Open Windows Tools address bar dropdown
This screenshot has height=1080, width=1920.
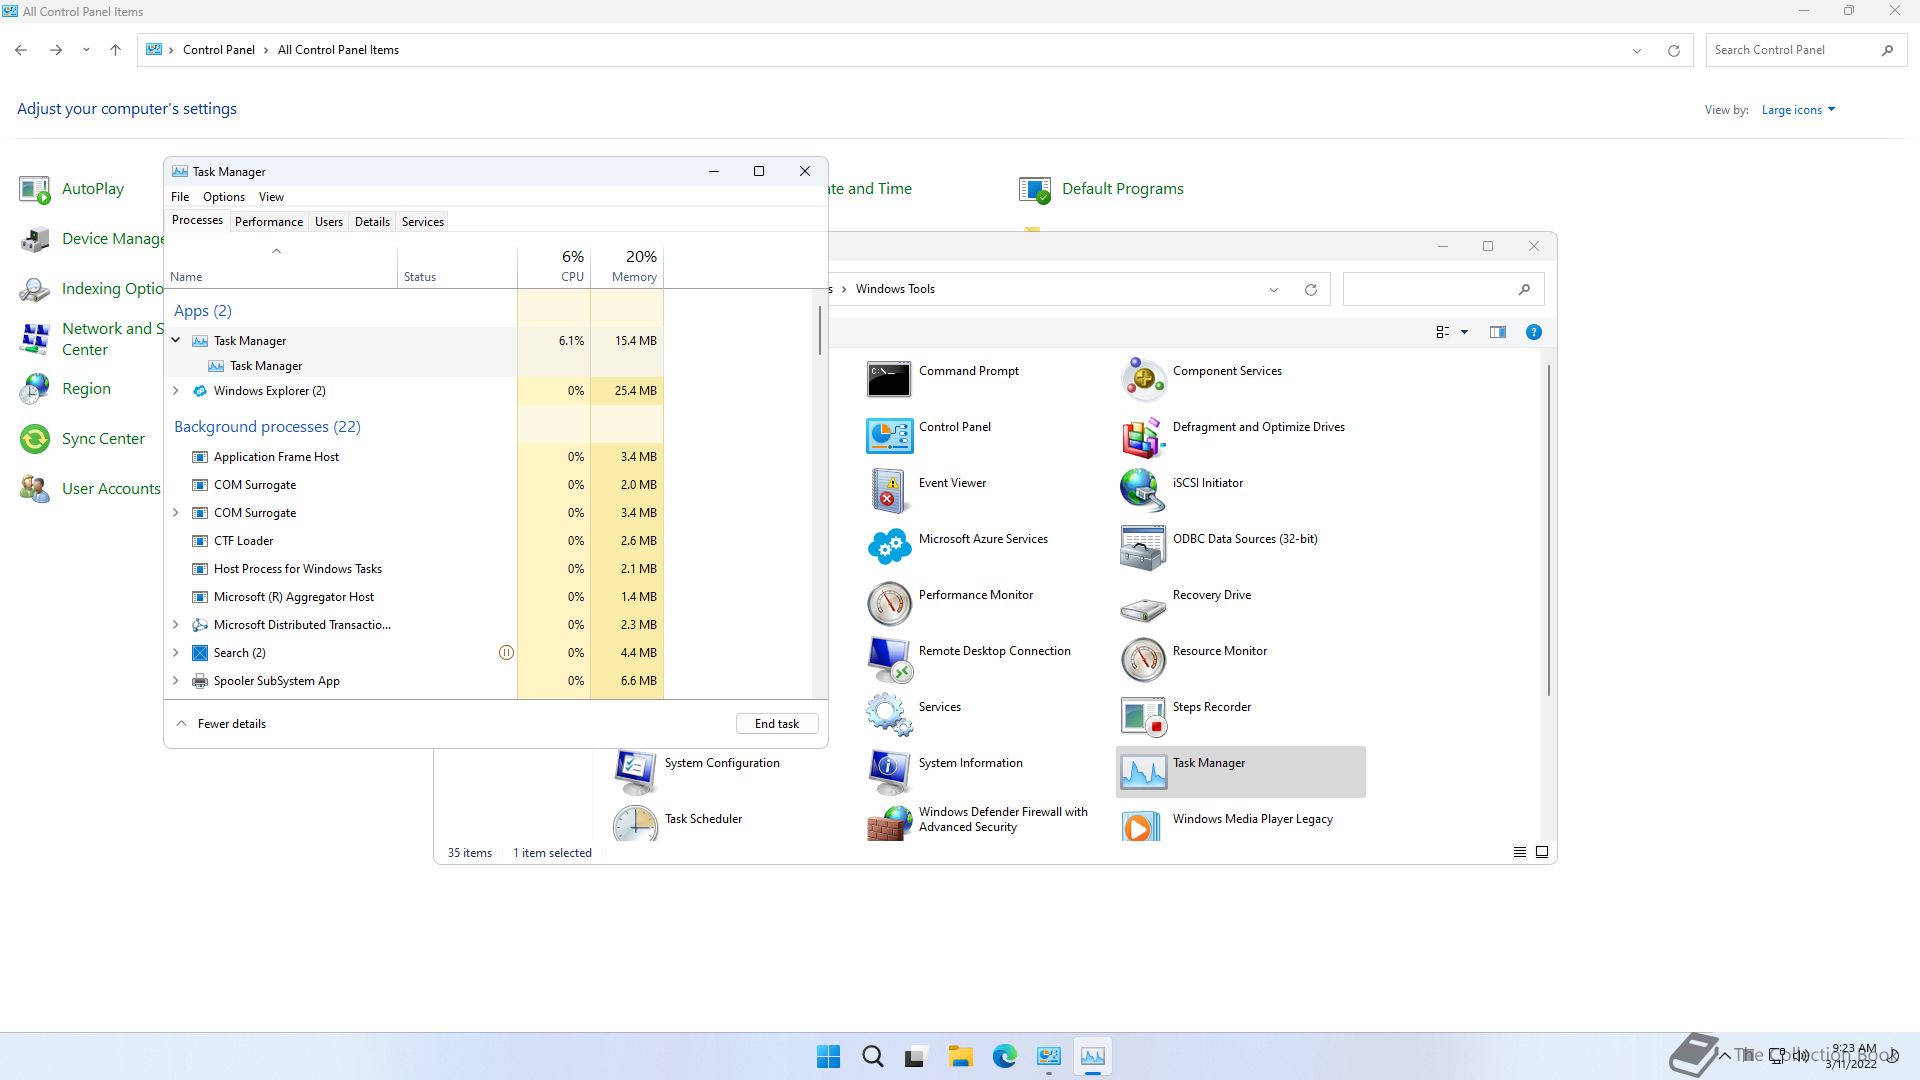point(1274,290)
